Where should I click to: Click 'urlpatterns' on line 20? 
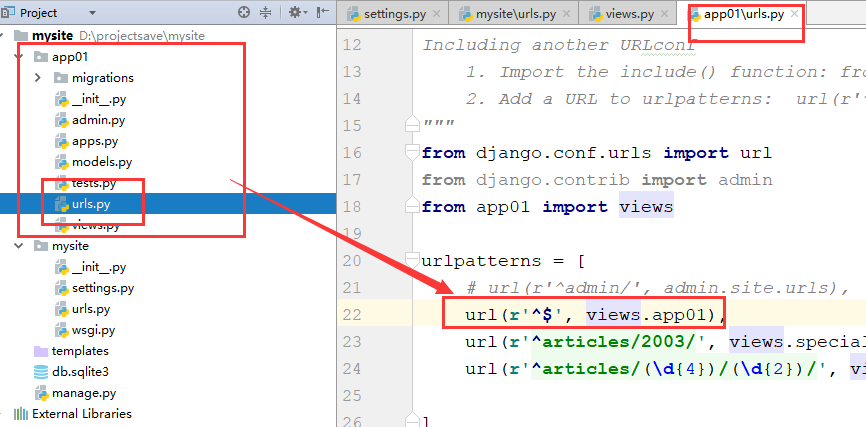pos(482,261)
